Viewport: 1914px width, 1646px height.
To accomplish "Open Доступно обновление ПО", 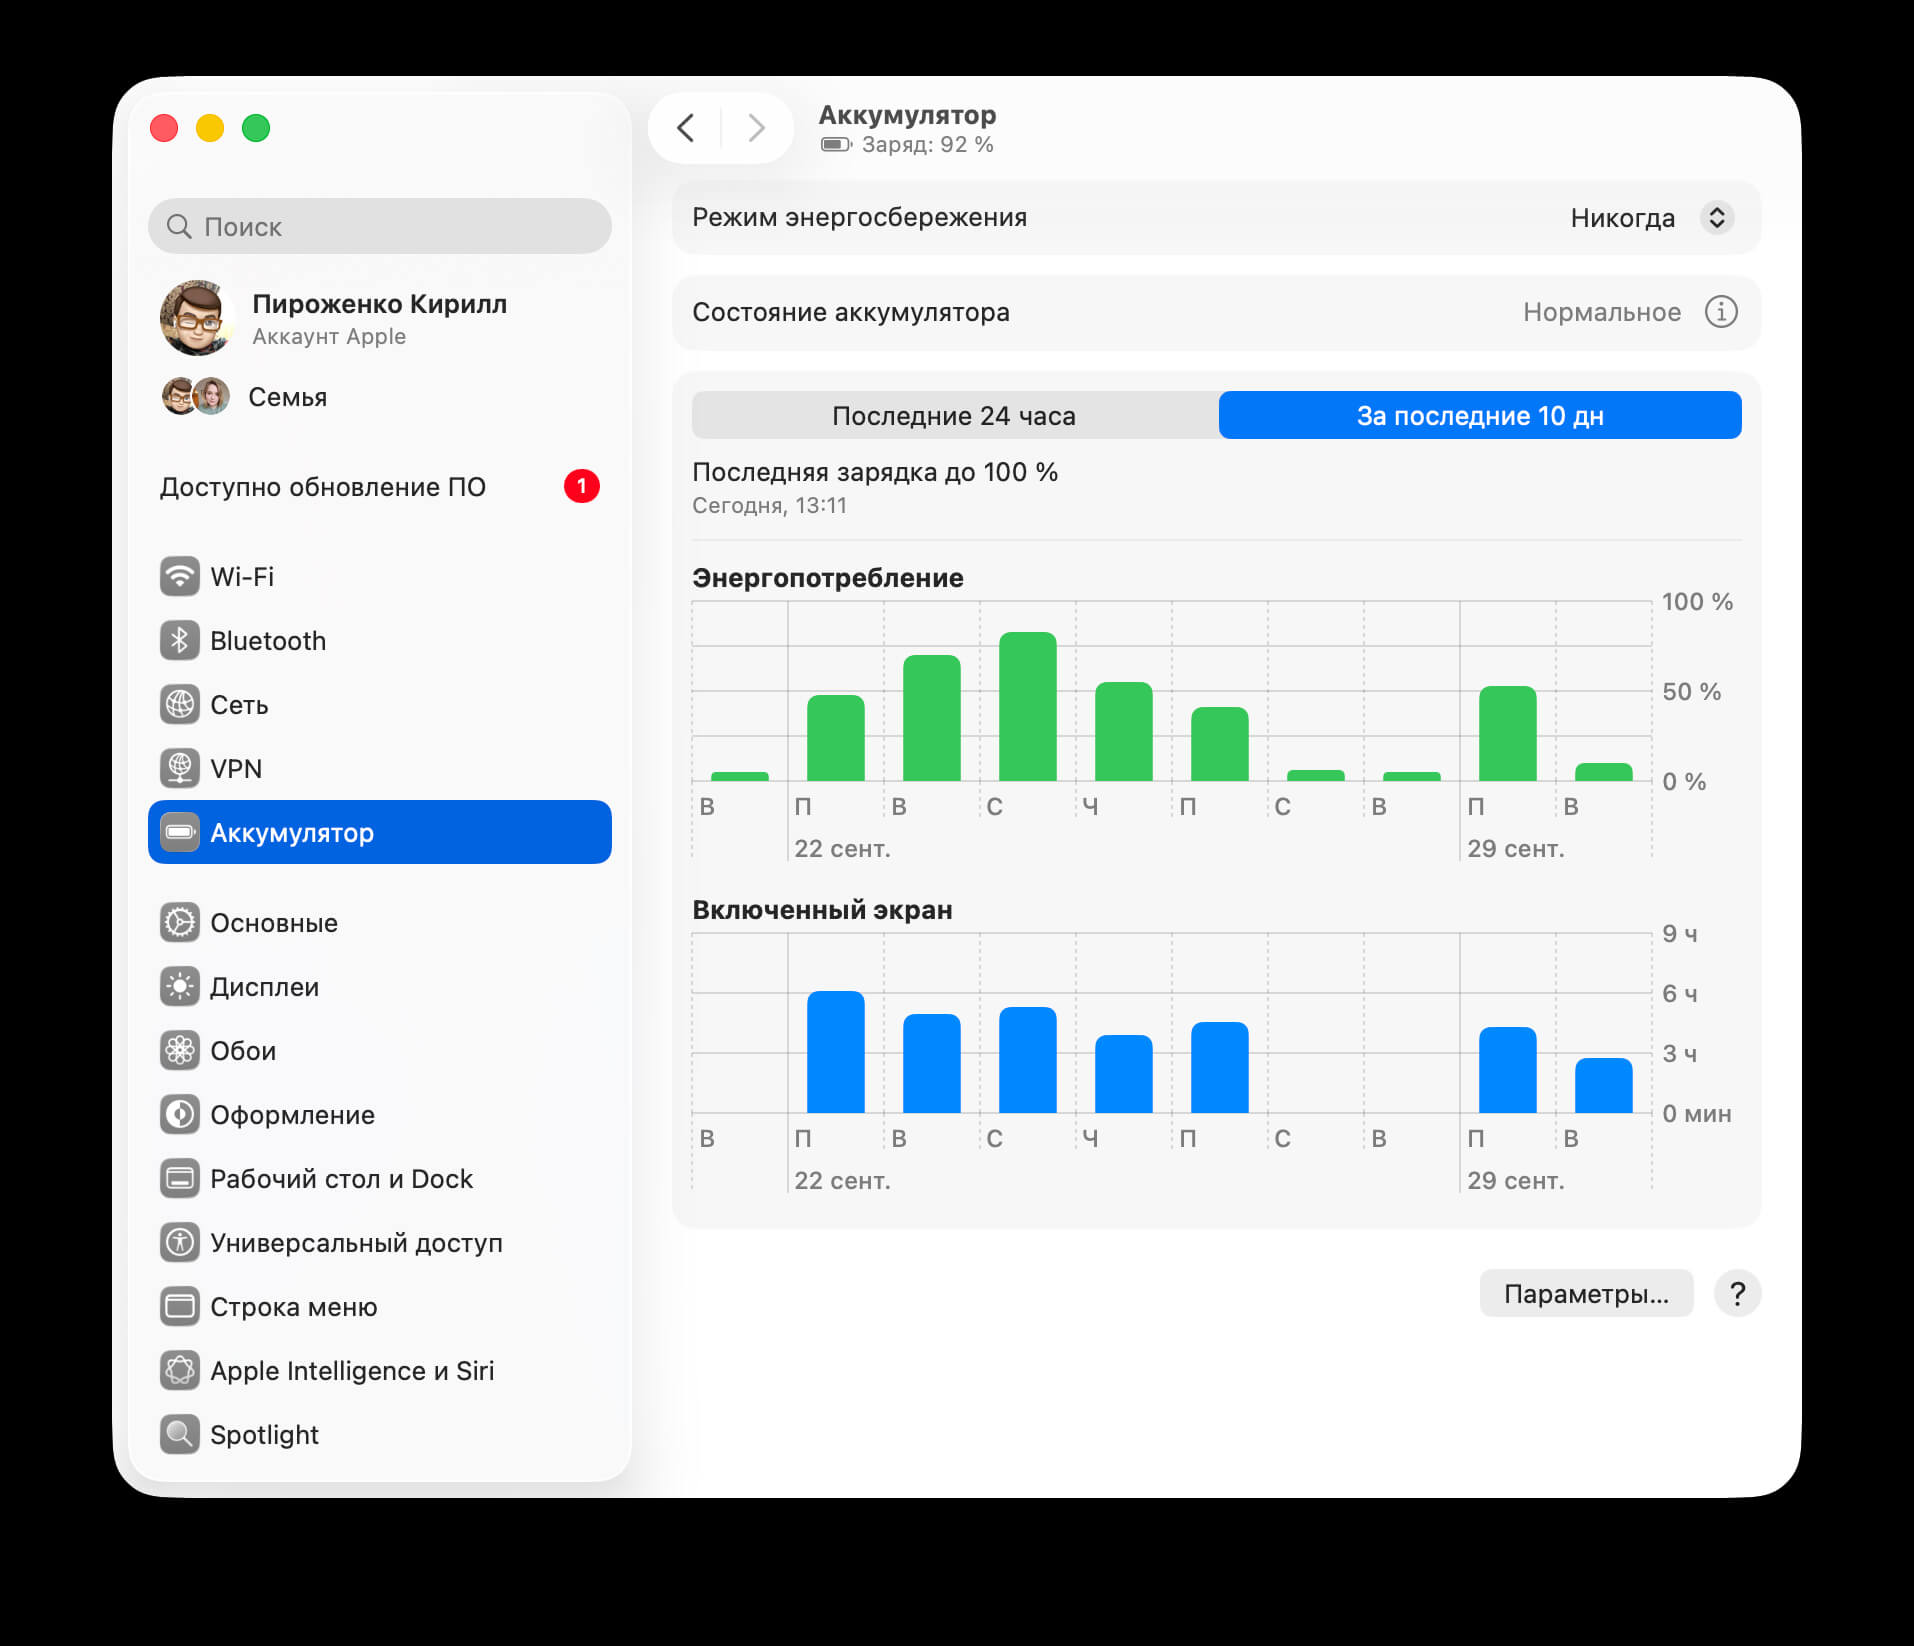I will pyautogui.click(x=380, y=487).
